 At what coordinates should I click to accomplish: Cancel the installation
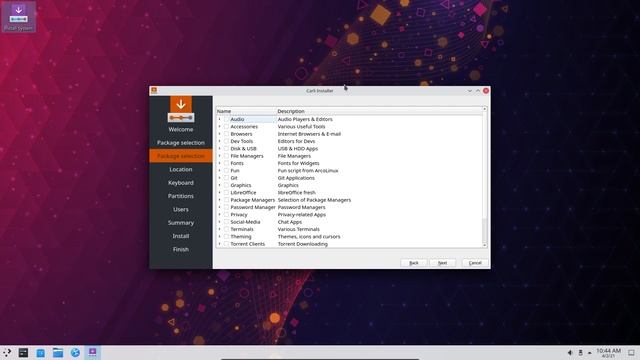pos(475,263)
